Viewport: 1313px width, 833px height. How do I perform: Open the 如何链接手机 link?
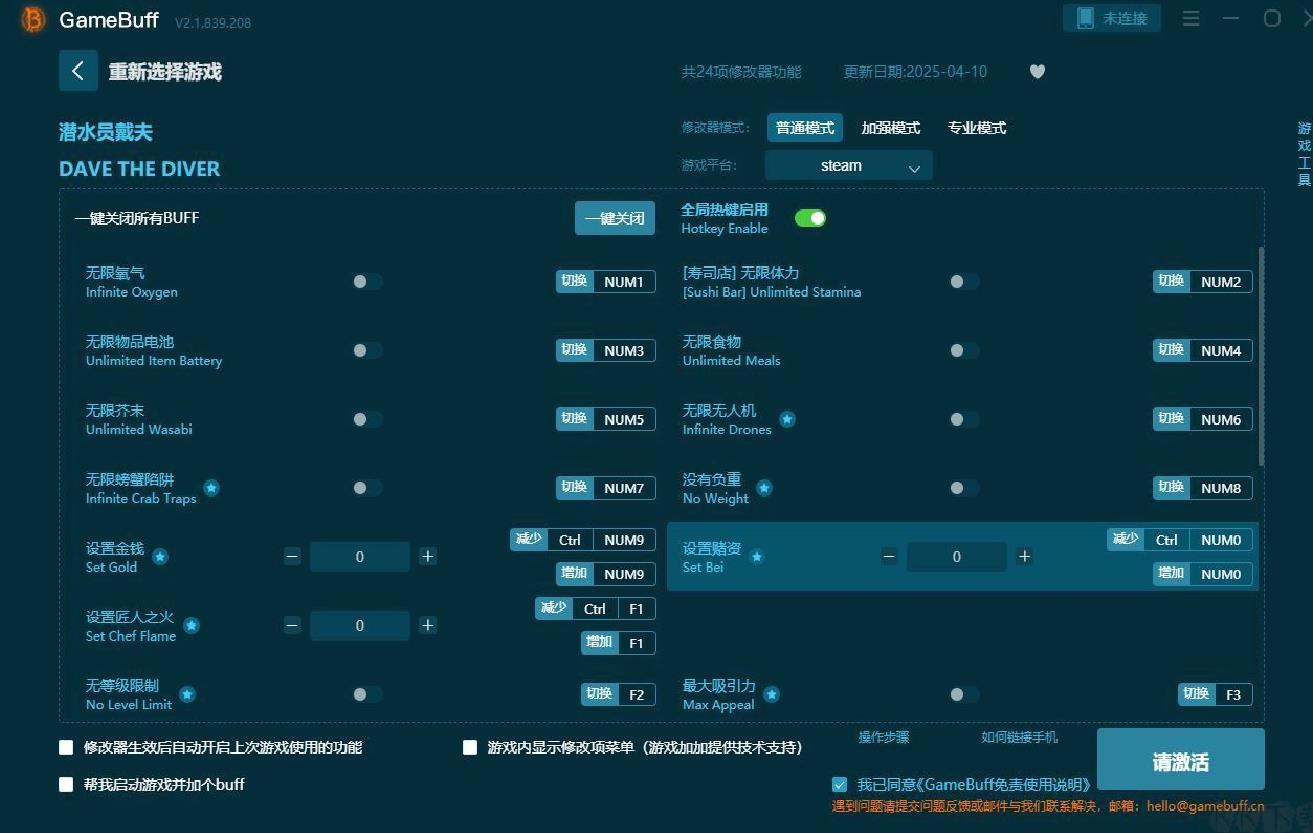click(x=1019, y=738)
